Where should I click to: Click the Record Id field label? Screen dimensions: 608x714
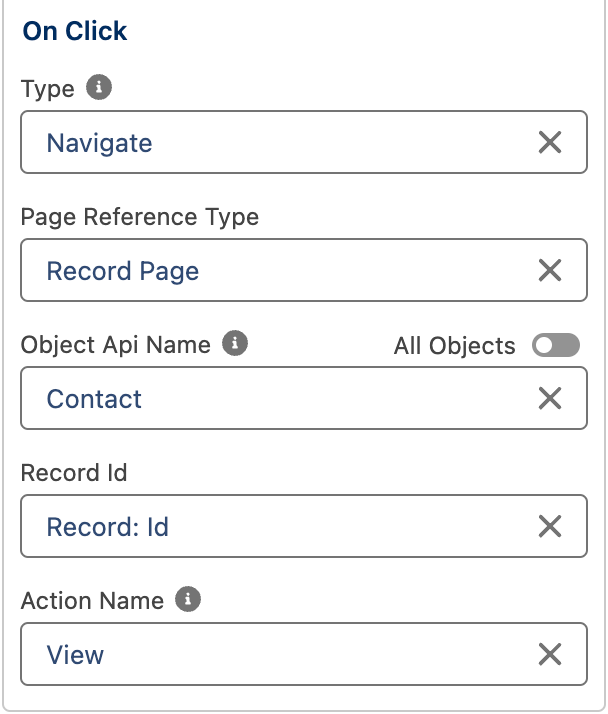coord(74,473)
